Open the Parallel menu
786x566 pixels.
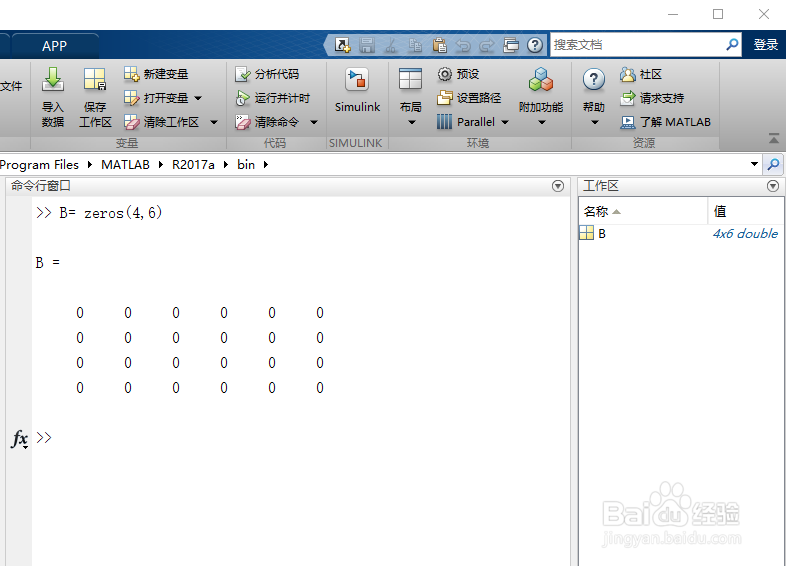(473, 122)
